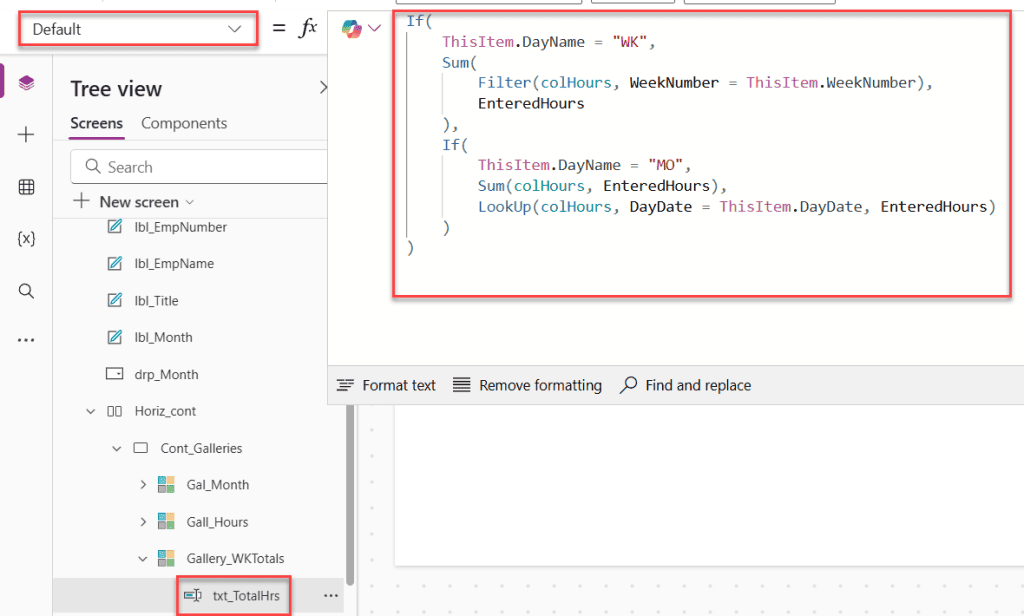The height and width of the screenshot is (616, 1024).
Task: Open the Copilot formula assistant icon
Action: 351,28
